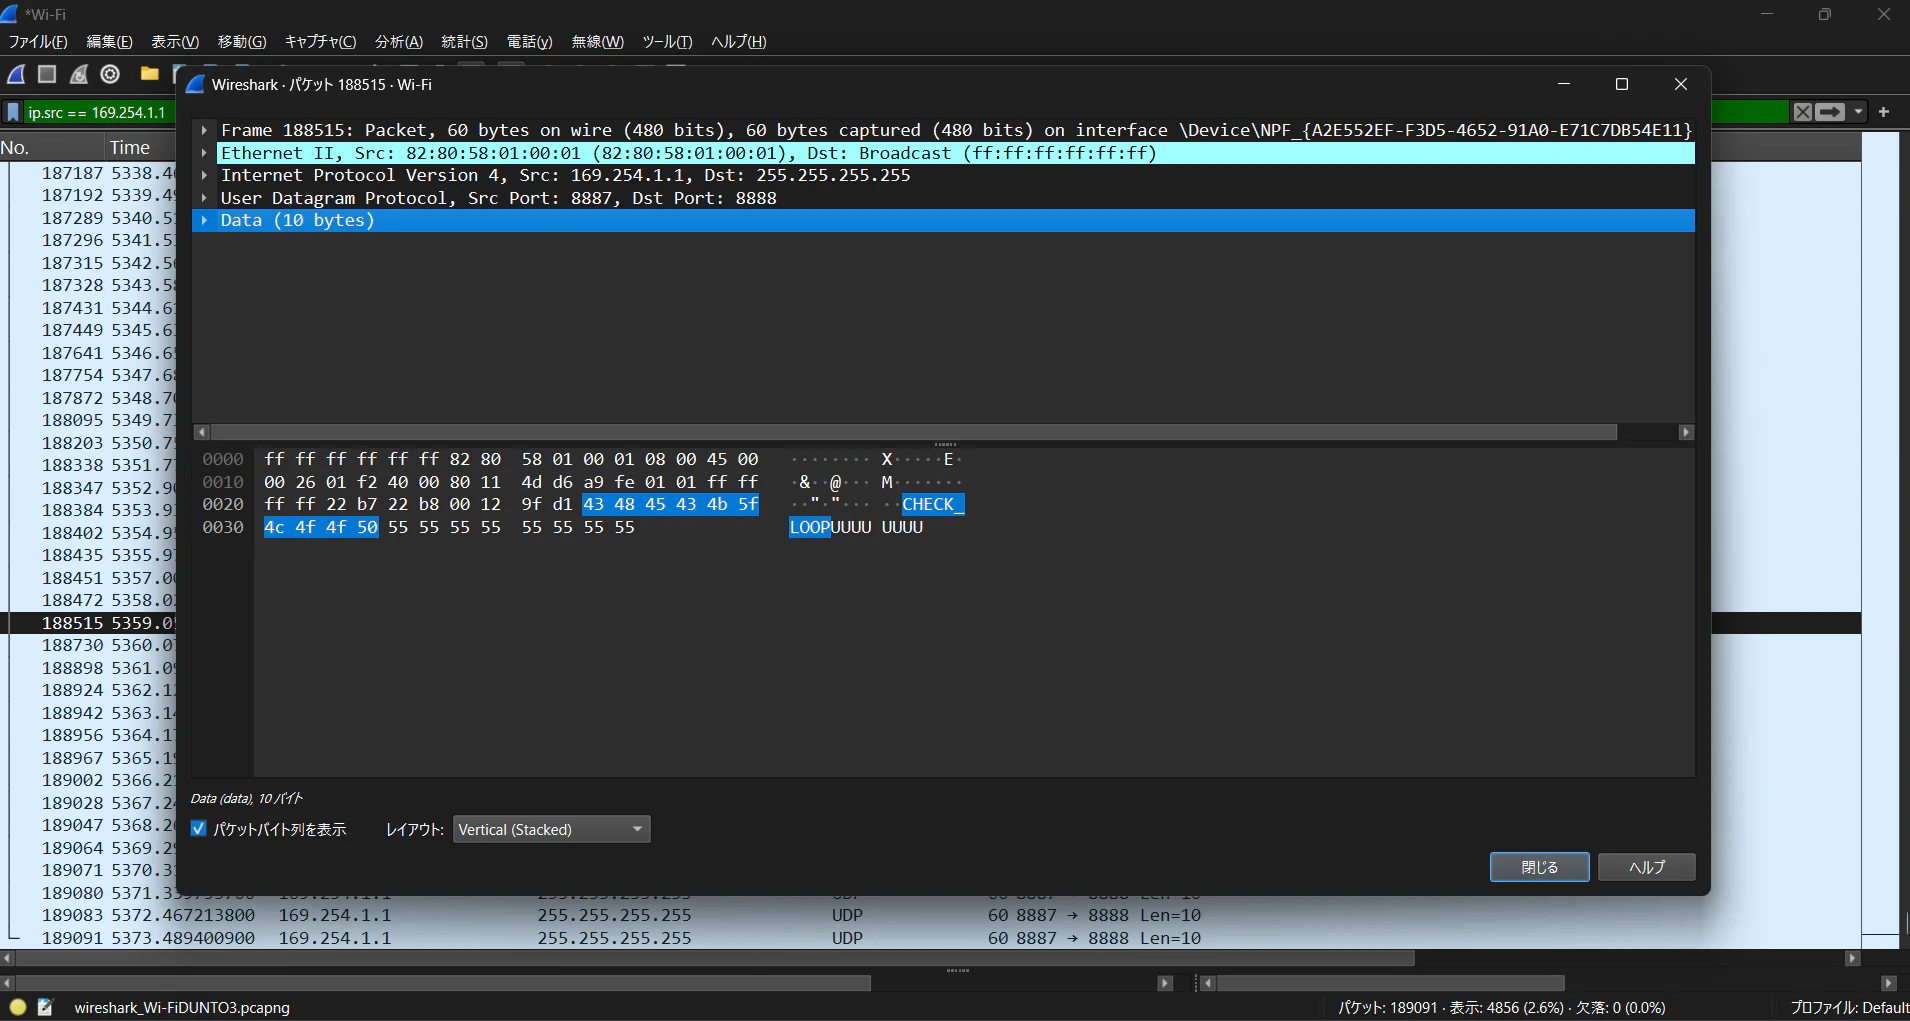Click the CHECK_ ASCII text in bytes pane
Screen dimensions: 1910x1021
933,504
